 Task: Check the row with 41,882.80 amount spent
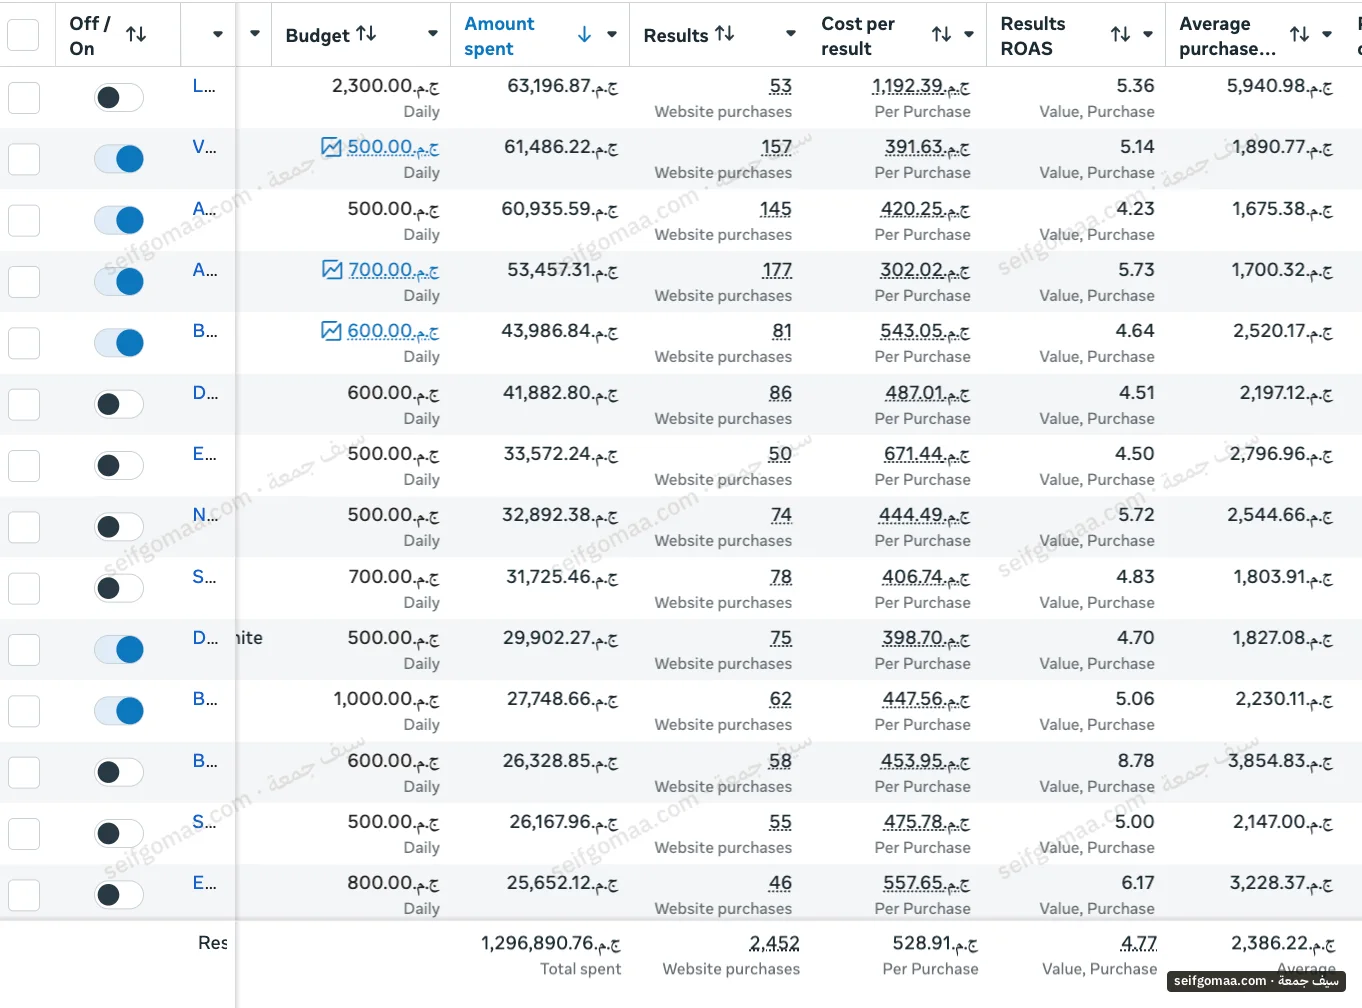(x=23, y=404)
